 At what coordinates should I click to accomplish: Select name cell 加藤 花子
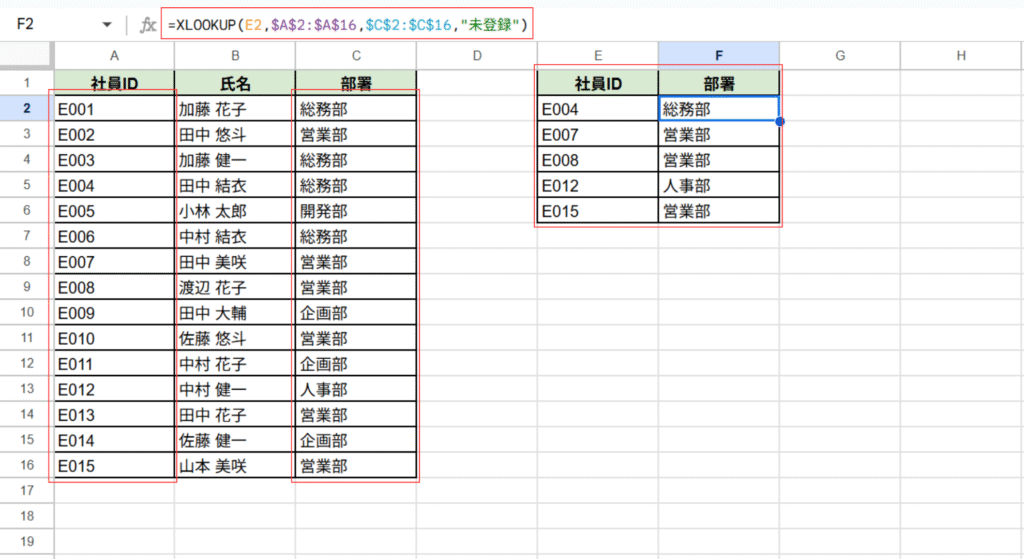(235, 109)
